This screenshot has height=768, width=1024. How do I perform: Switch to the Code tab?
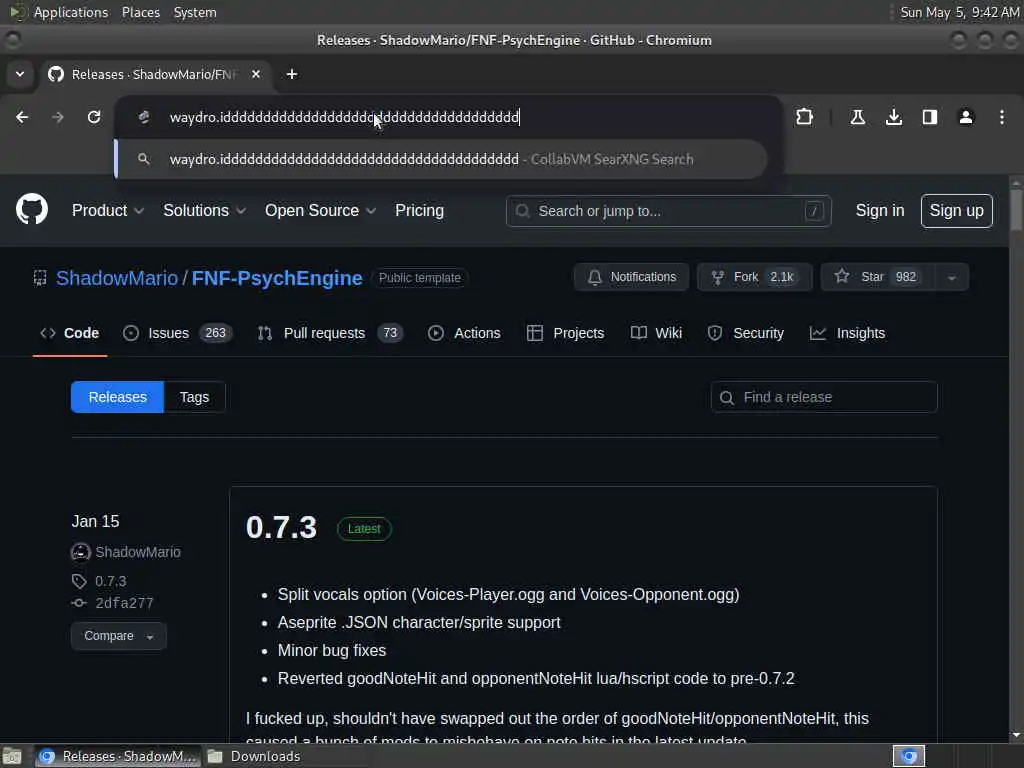(70, 333)
